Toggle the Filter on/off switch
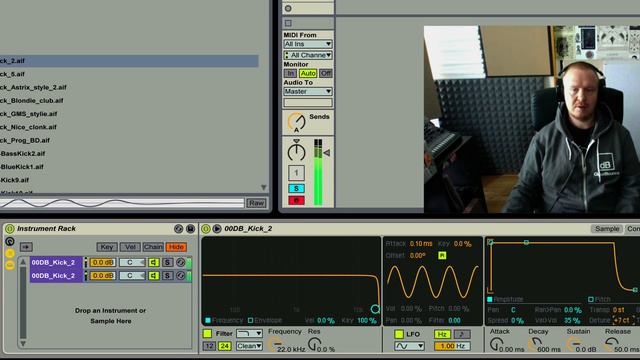 207,334
